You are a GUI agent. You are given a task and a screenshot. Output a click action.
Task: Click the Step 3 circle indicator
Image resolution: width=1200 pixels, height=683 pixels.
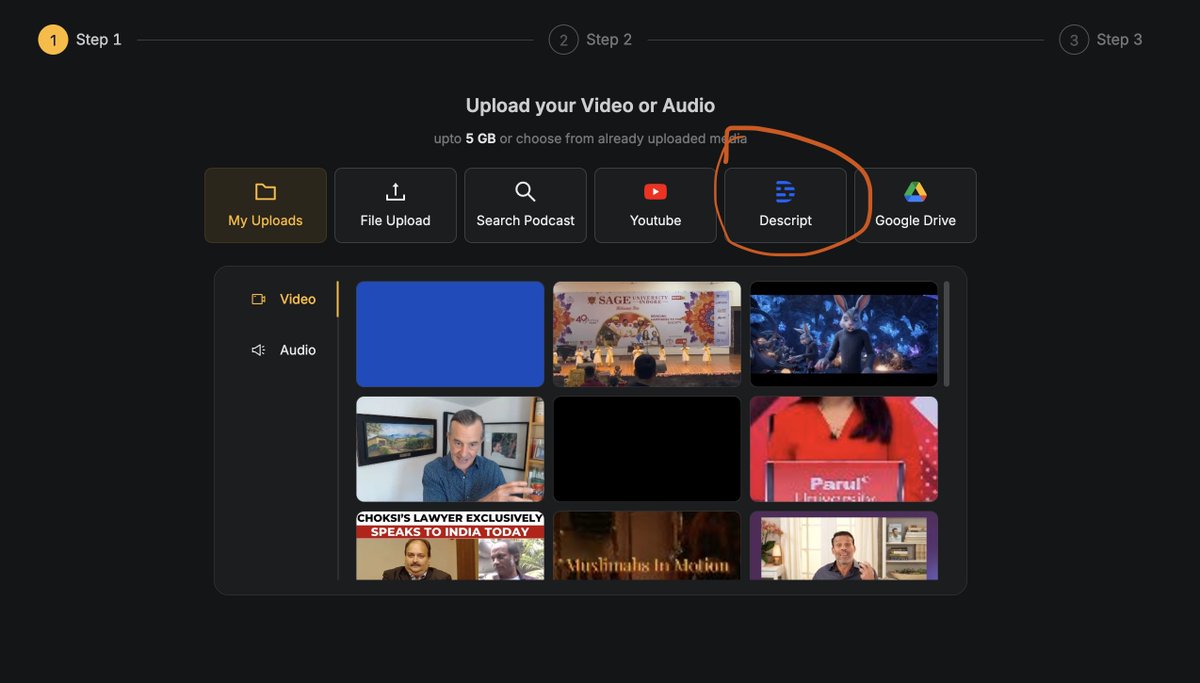pos(1074,40)
